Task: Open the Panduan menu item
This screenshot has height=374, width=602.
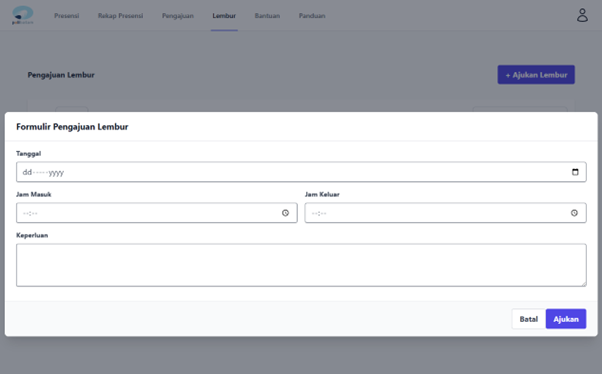Action: pyautogui.click(x=312, y=16)
